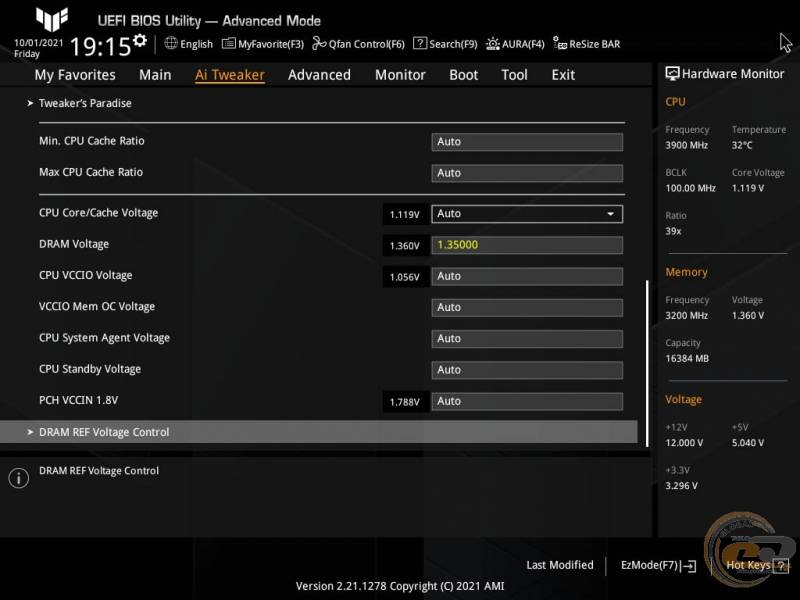
Task: Switch to the Tool tab
Action: [514, 75]
